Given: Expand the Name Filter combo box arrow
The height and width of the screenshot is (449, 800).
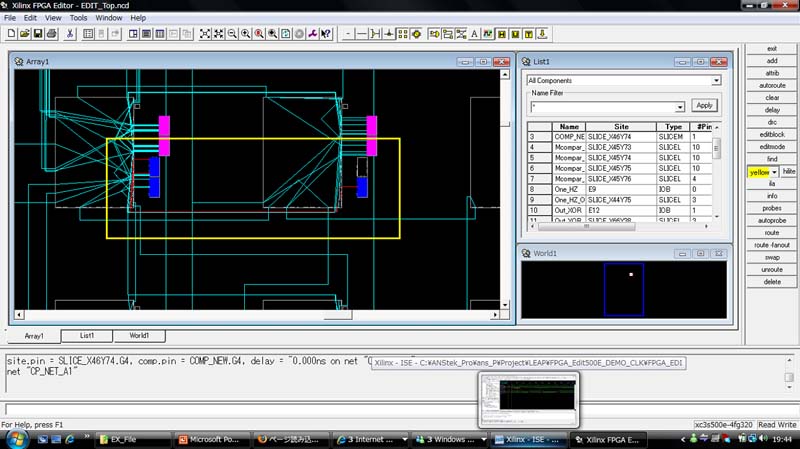Looking at the screenshot, I should [680, 107].
